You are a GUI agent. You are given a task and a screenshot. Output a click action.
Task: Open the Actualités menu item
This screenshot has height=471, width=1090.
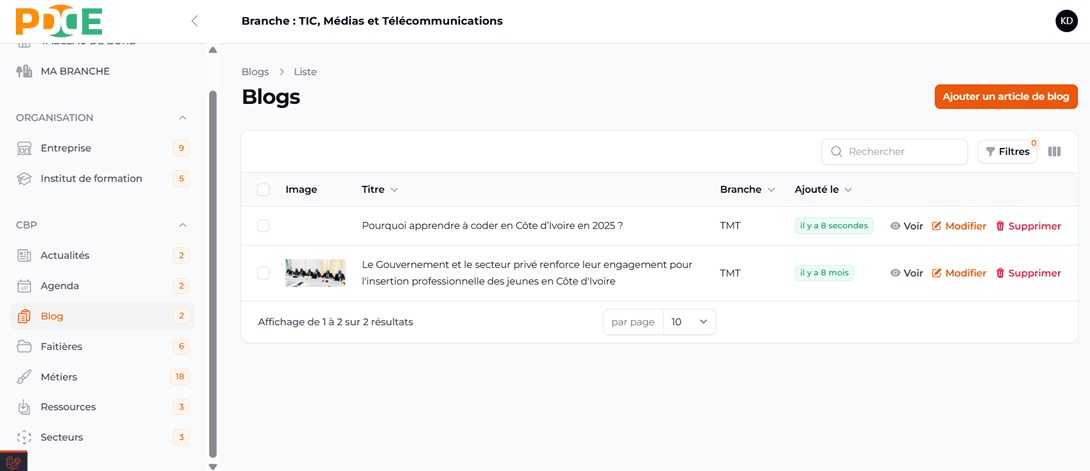65,255
